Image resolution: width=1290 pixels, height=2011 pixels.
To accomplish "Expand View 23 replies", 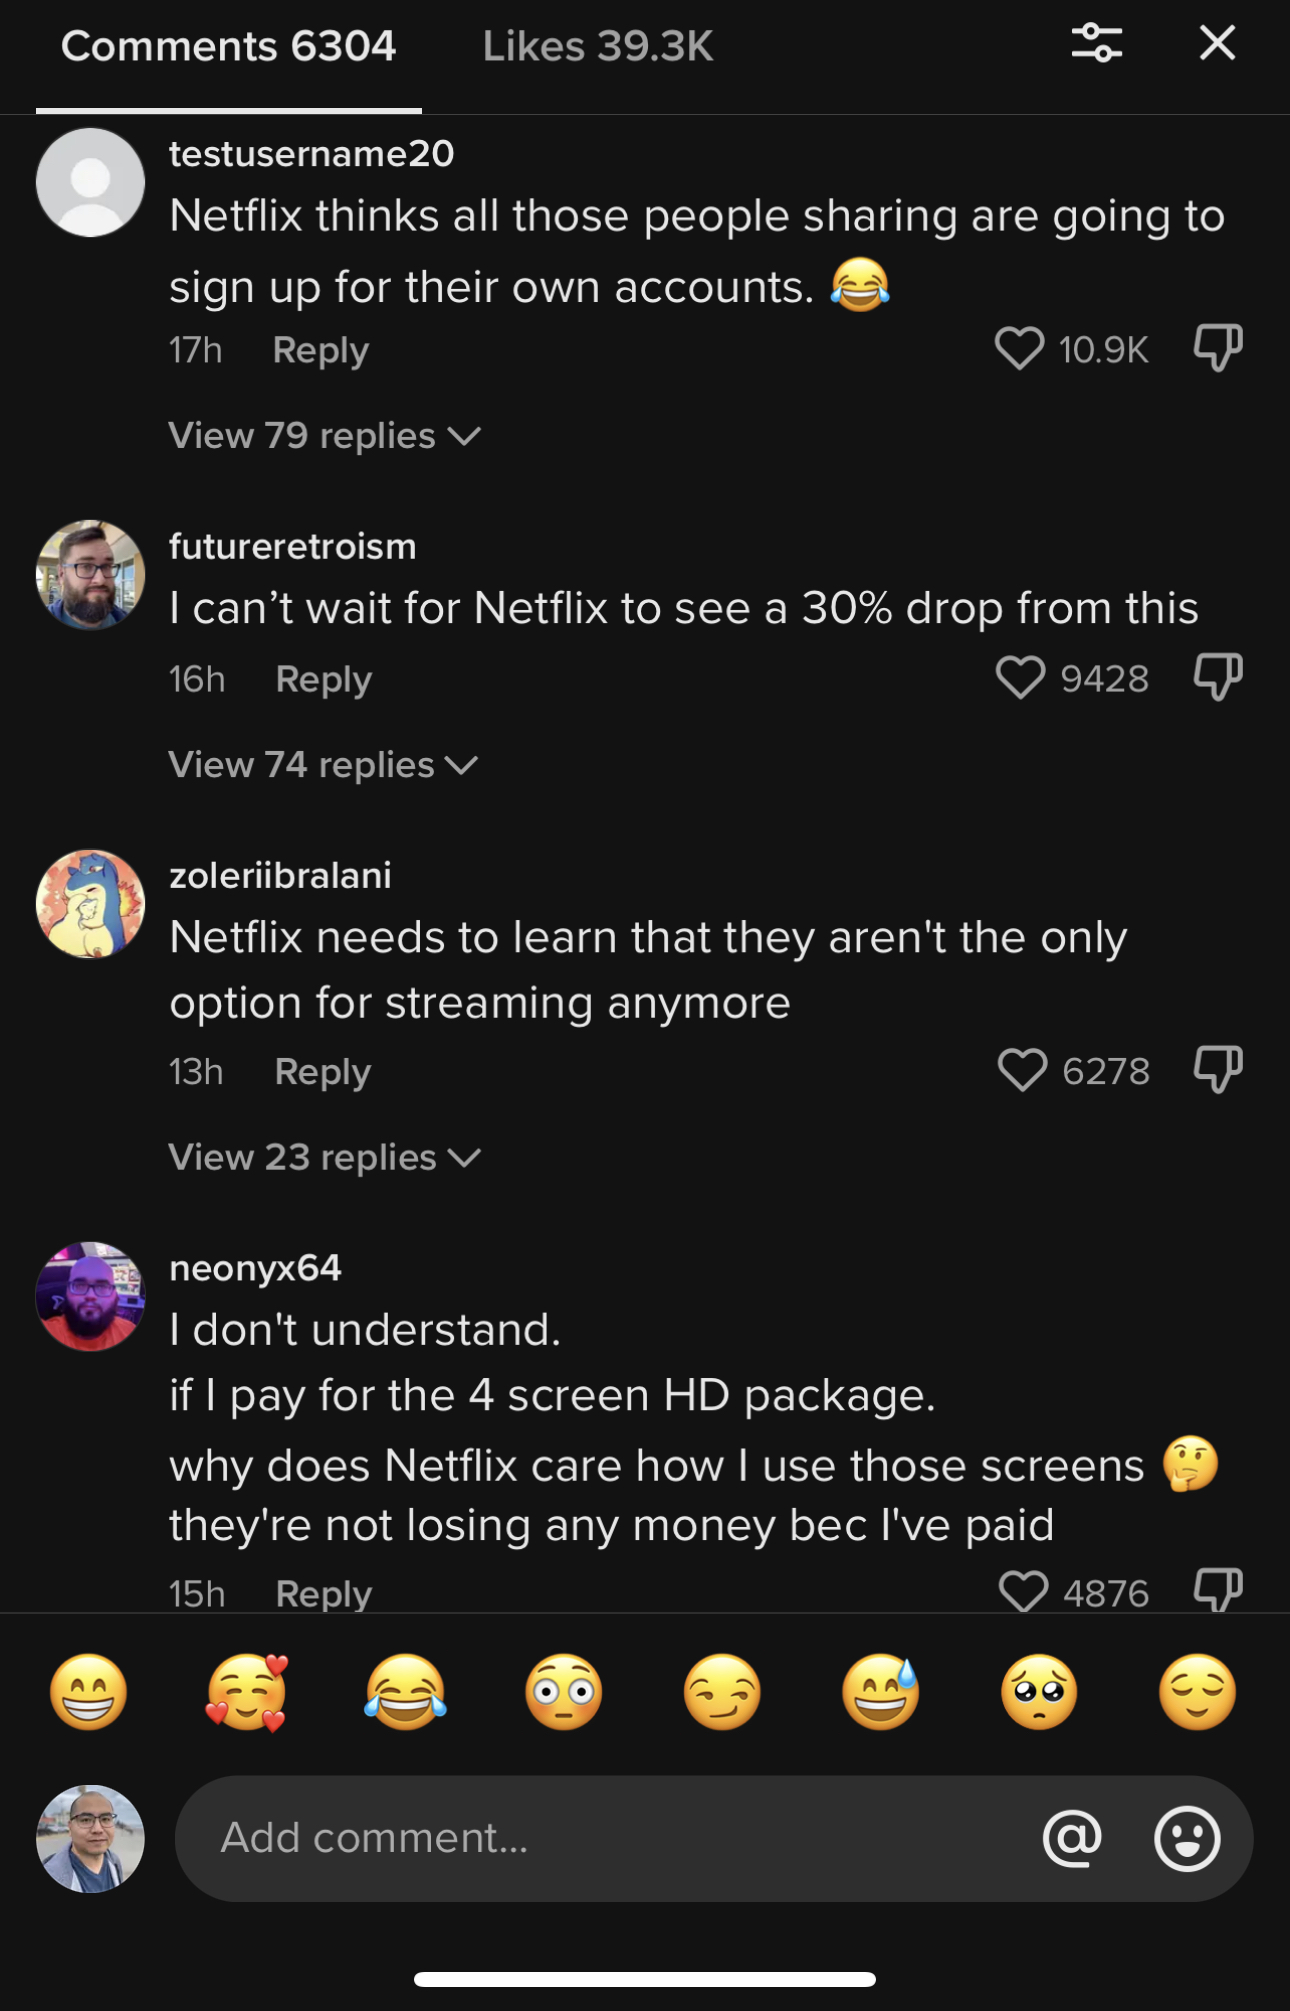I will [x=324, y=1157].
